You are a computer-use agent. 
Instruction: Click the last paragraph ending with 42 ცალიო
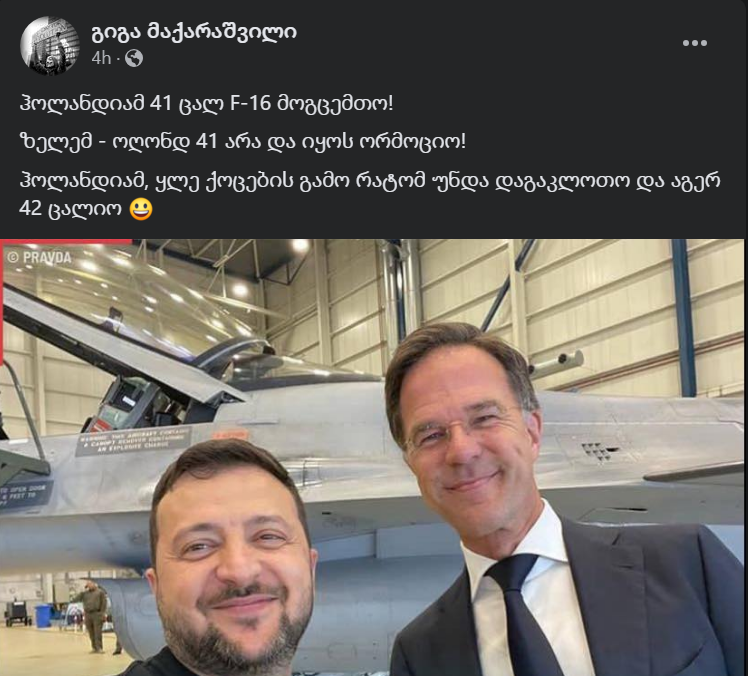pyautogui.click(x=370, y=195)
